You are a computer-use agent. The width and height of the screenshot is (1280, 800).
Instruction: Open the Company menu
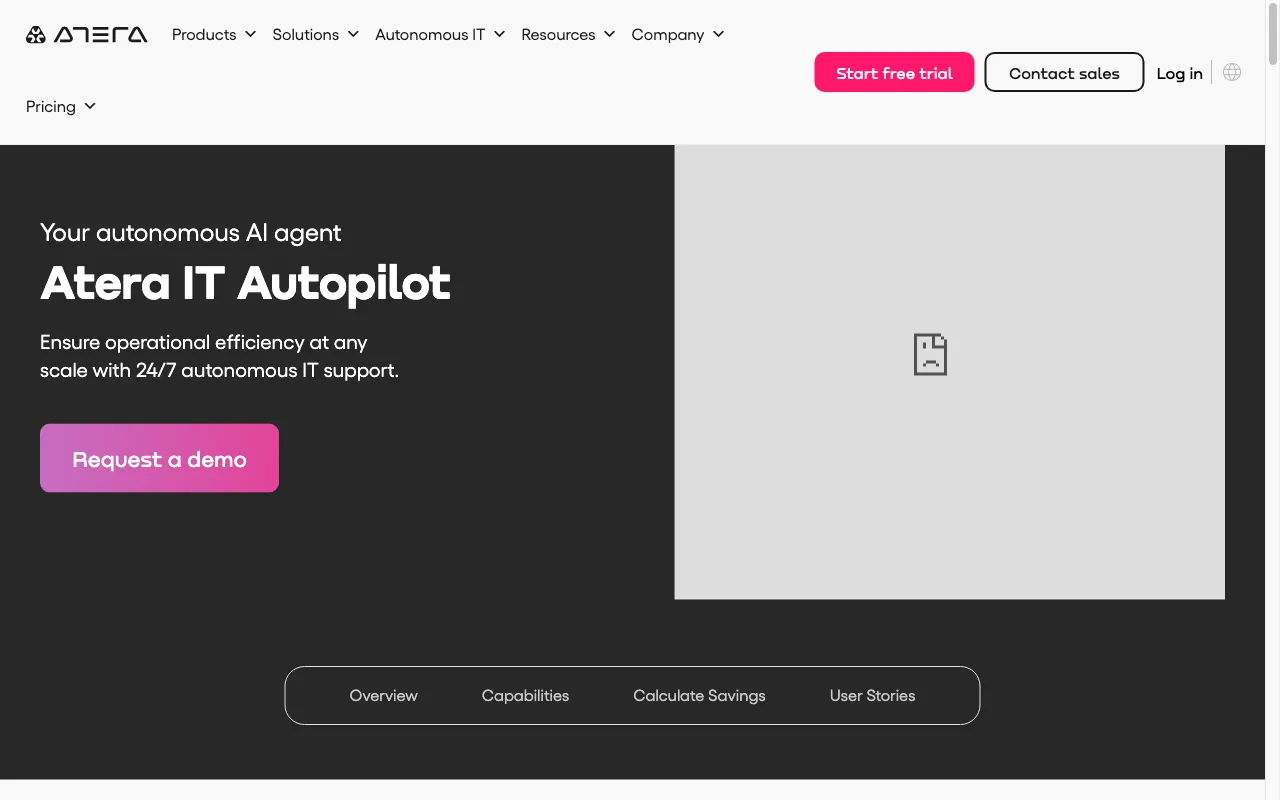(x=678, y=34)
